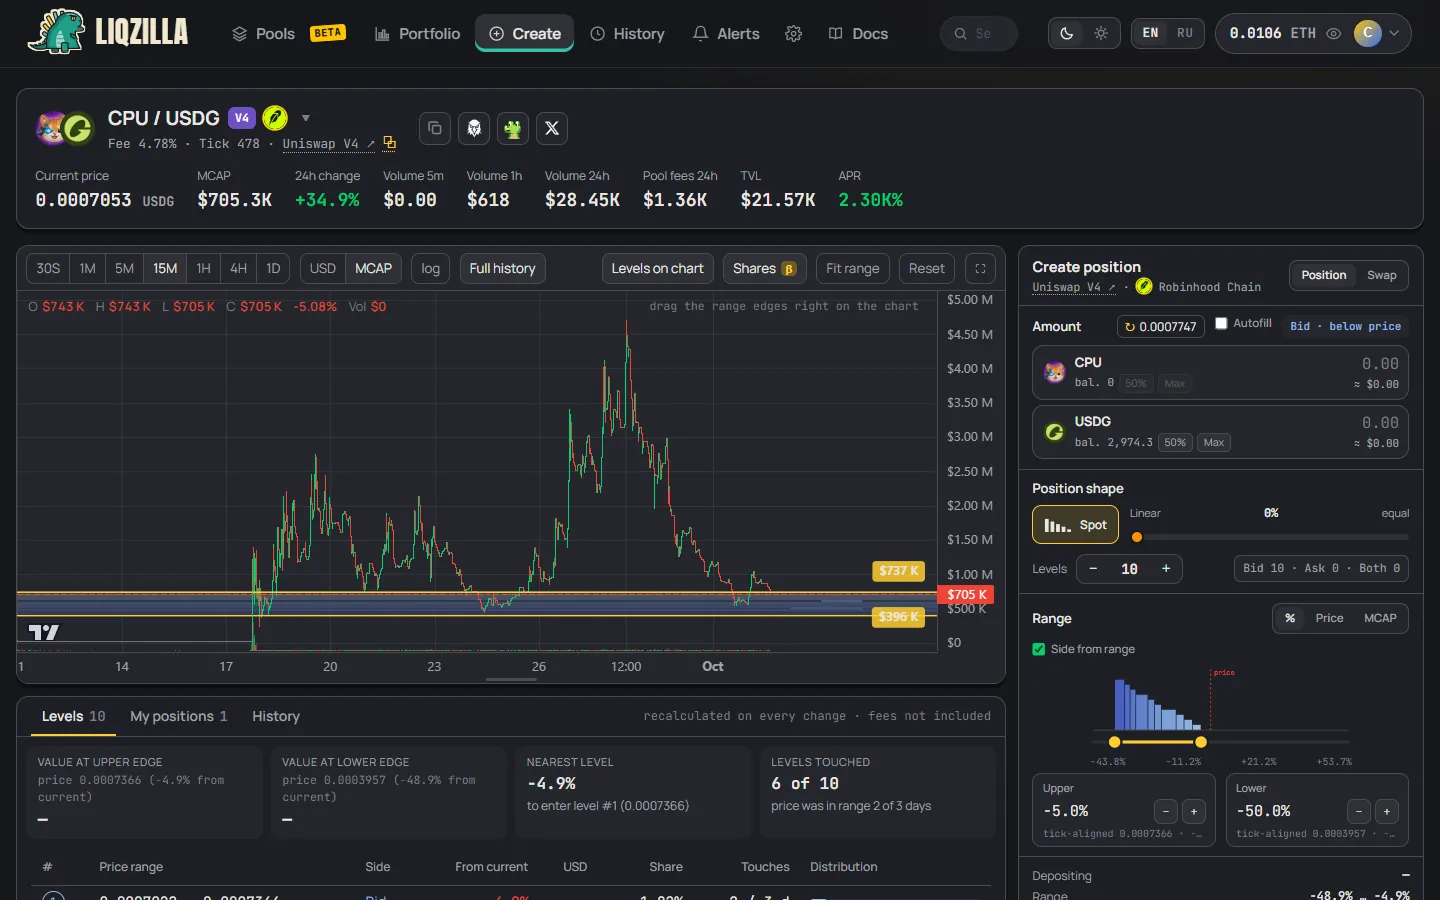Uncheck Side from range checkbox
Screen dimensions: 1440x900
pyautogui.click(x=1039, y=649)
